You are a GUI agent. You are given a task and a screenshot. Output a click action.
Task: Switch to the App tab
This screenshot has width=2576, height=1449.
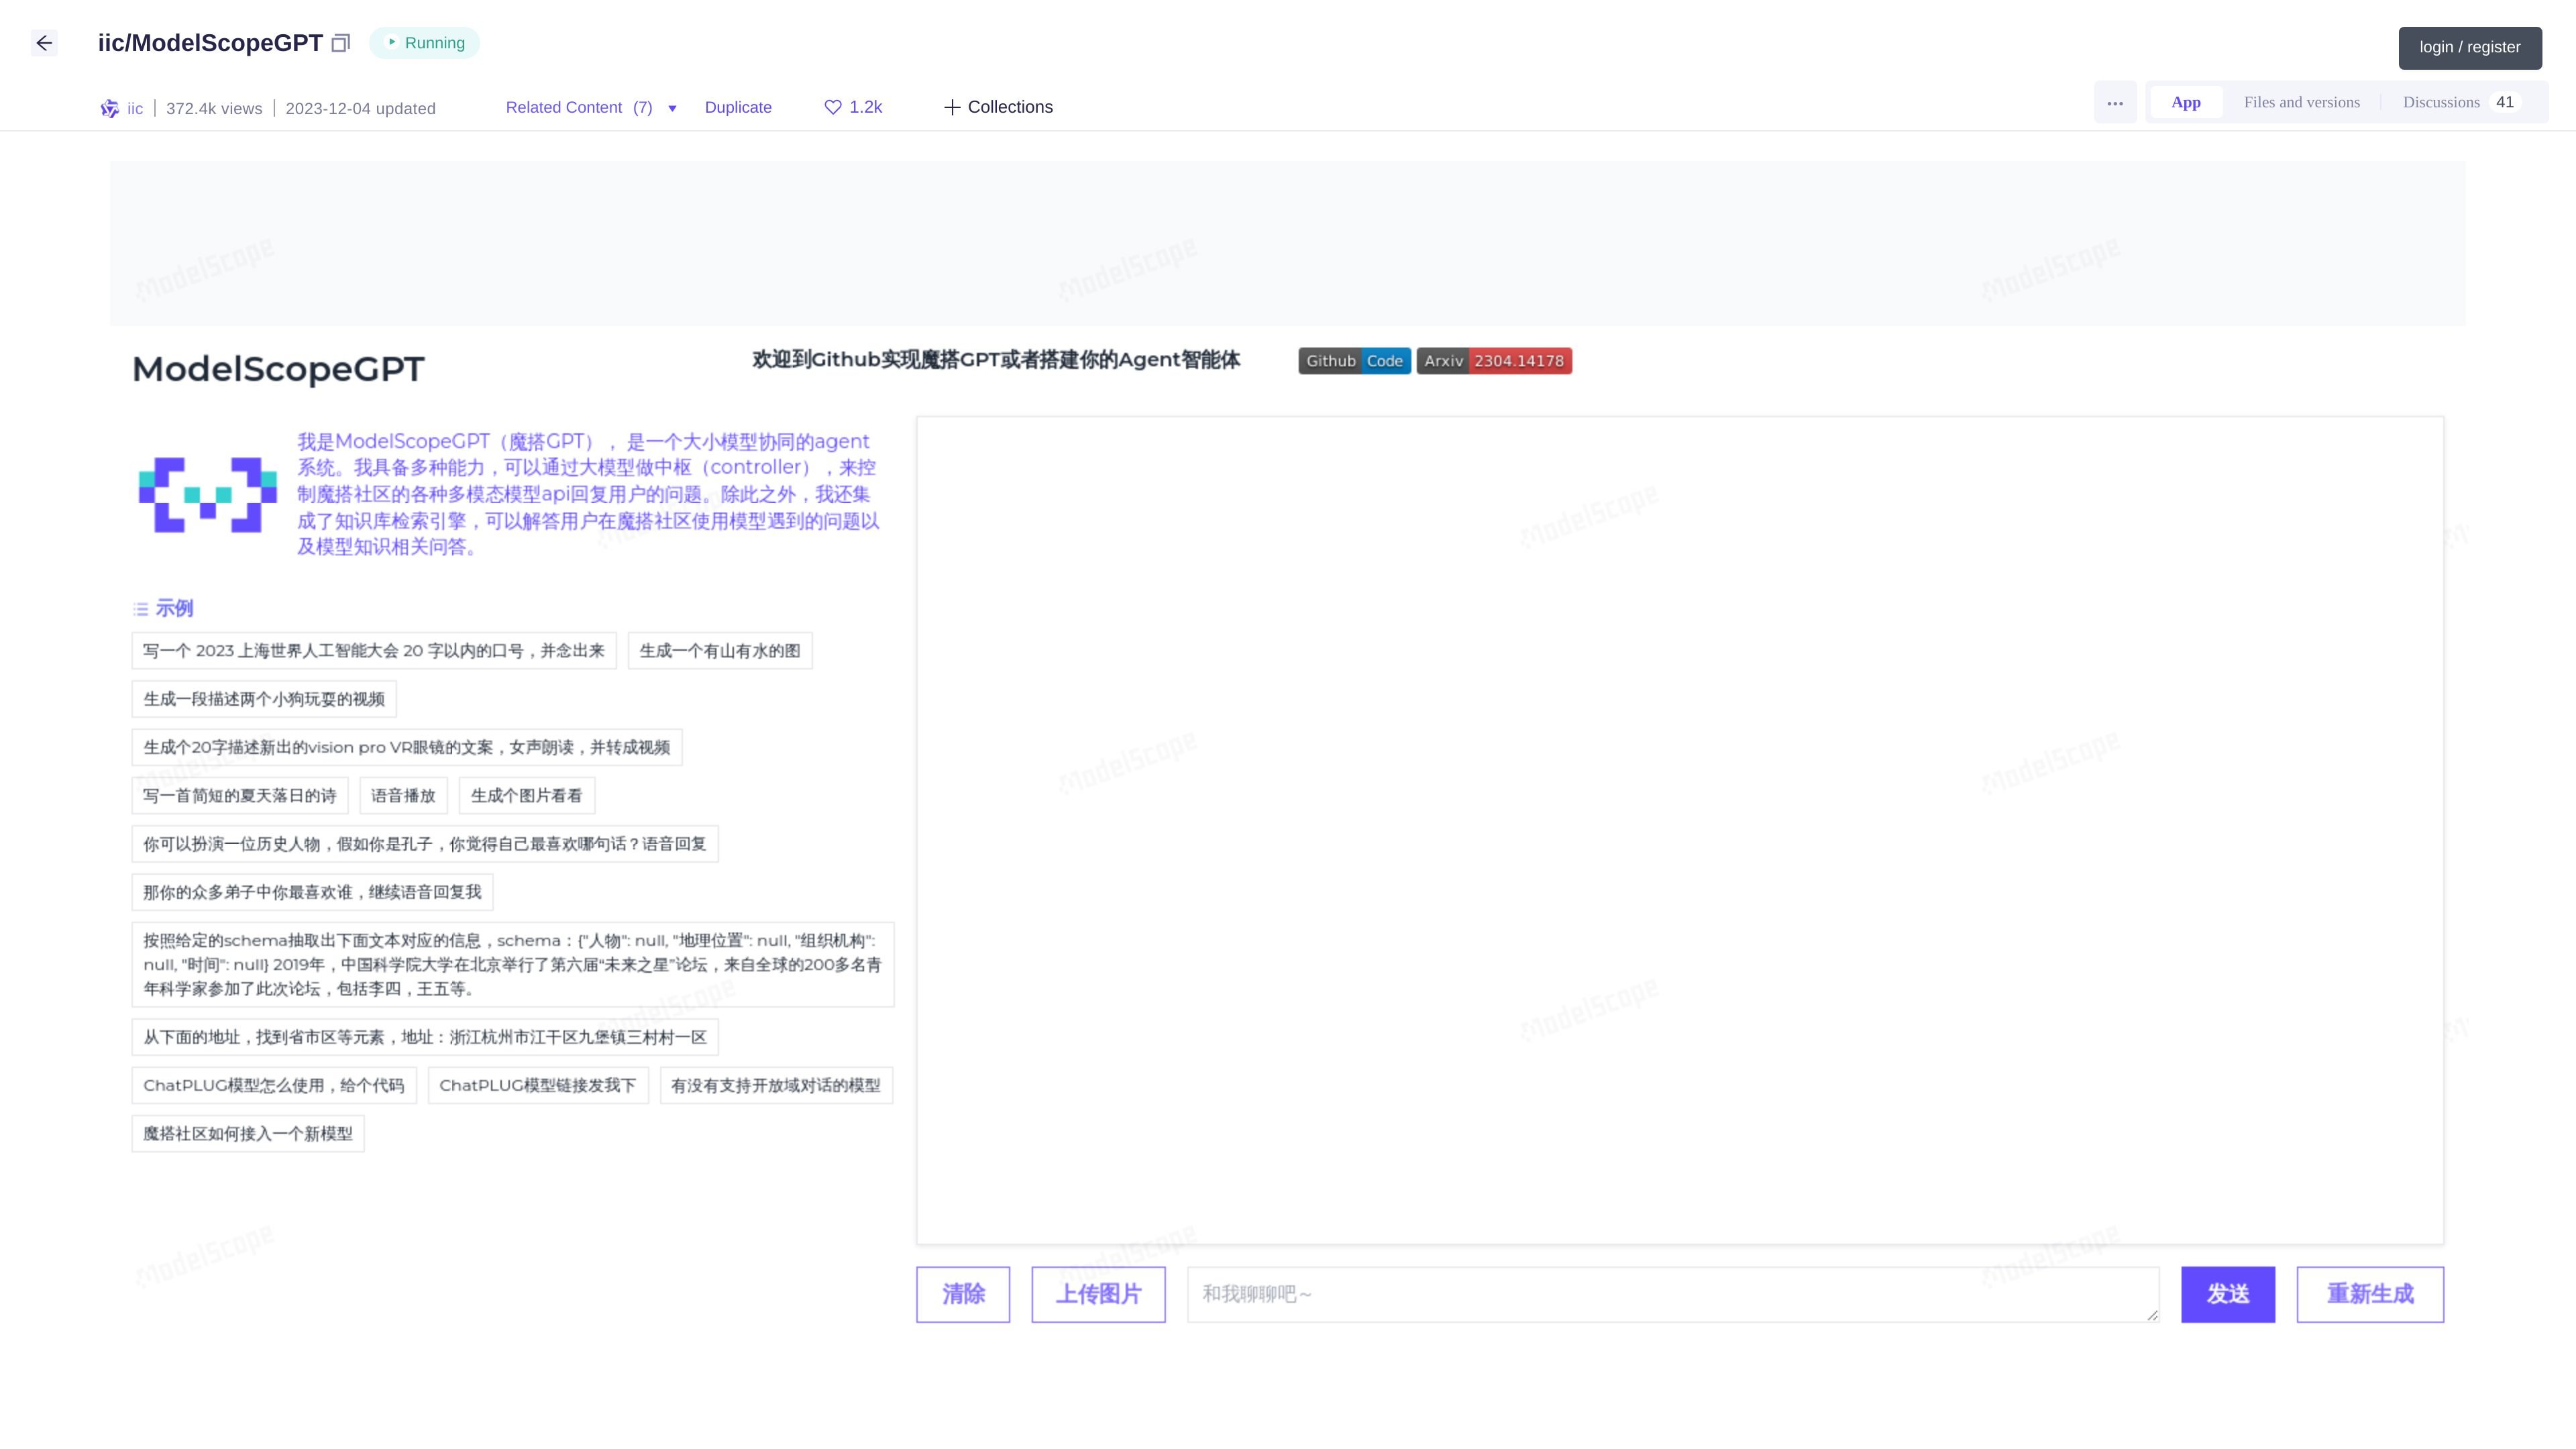[x=2186, y=102]
